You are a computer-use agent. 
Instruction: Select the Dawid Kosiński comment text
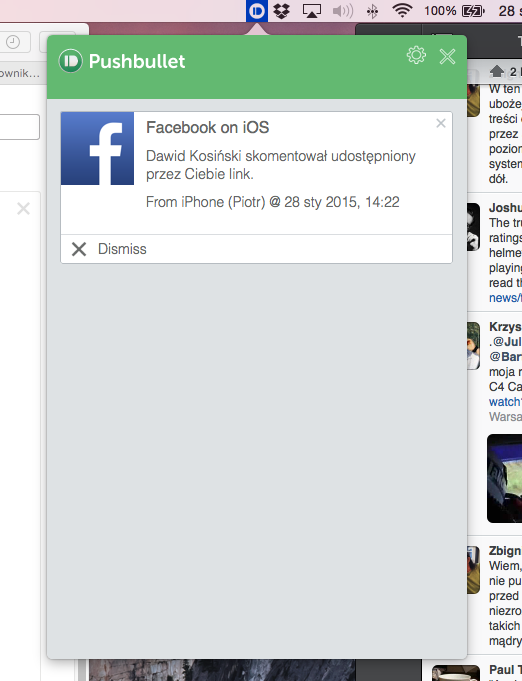281,165
